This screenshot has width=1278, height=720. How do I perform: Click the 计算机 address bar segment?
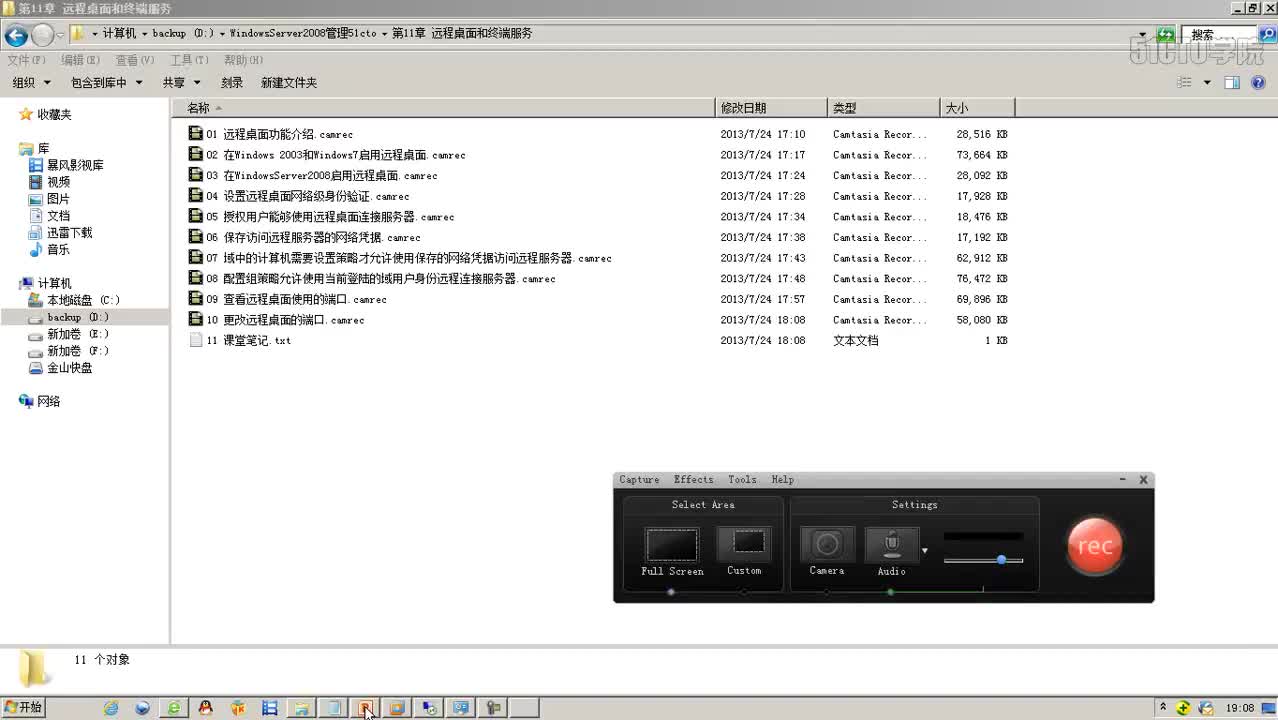119,33
